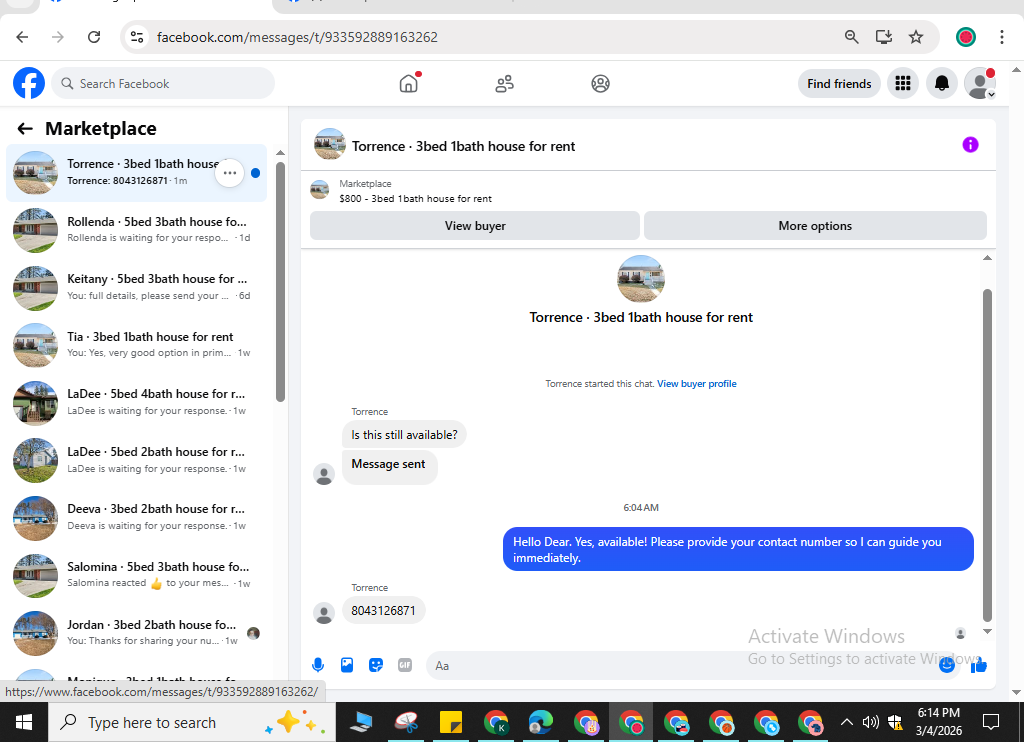1024x742 pixels.
Task: Open the Facebook menu grid icon
Action: 903,84
